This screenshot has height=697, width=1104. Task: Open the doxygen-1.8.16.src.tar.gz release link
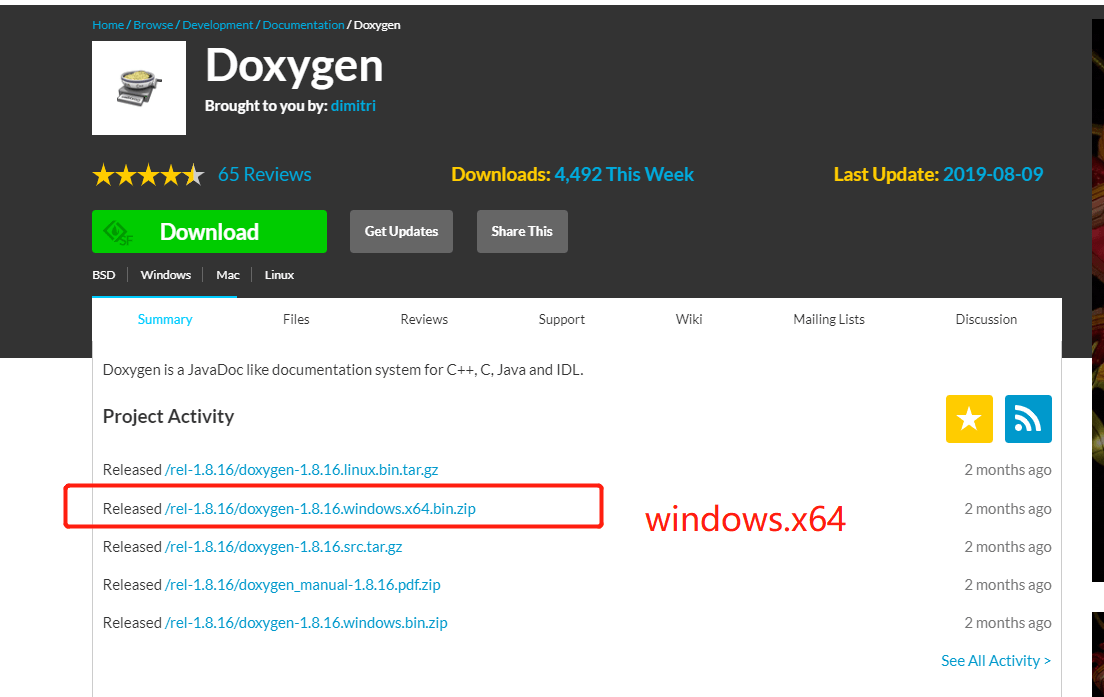284,546
